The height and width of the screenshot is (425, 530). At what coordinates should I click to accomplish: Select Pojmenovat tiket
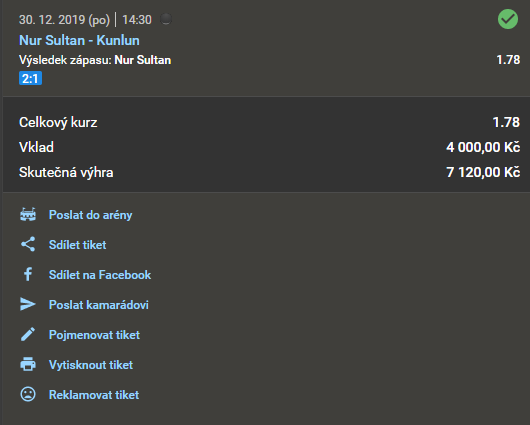pyautogui.click(x=94, y=335)
